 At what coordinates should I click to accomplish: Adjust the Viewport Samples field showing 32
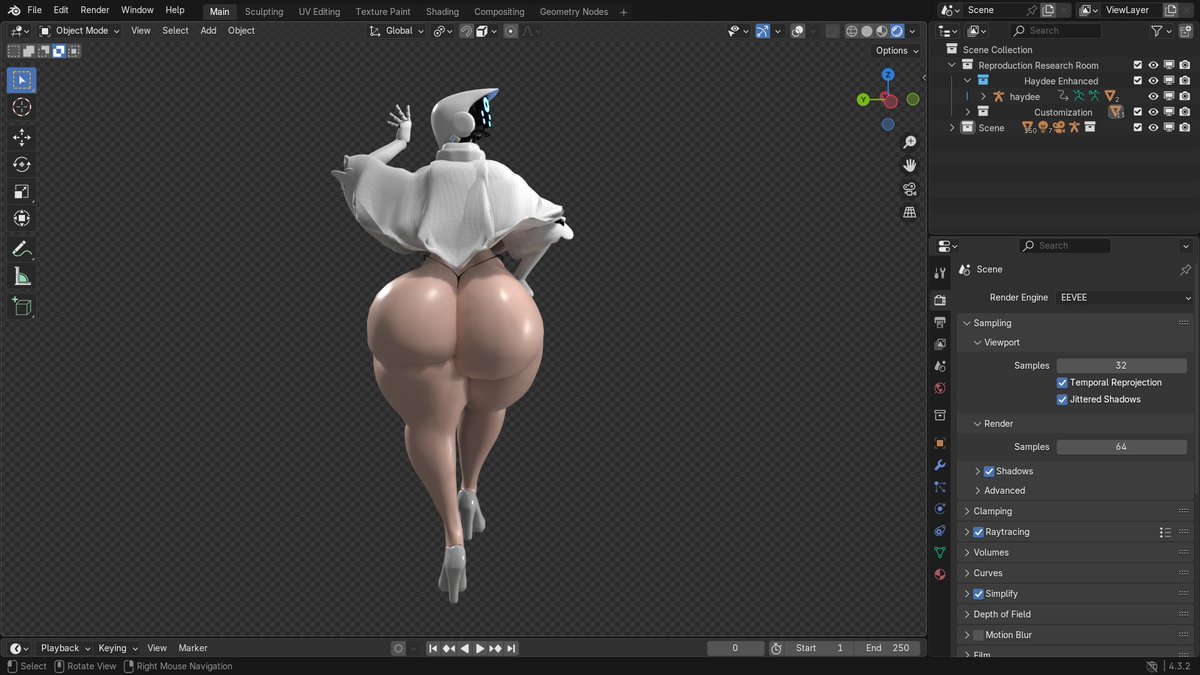[1121, 366]
